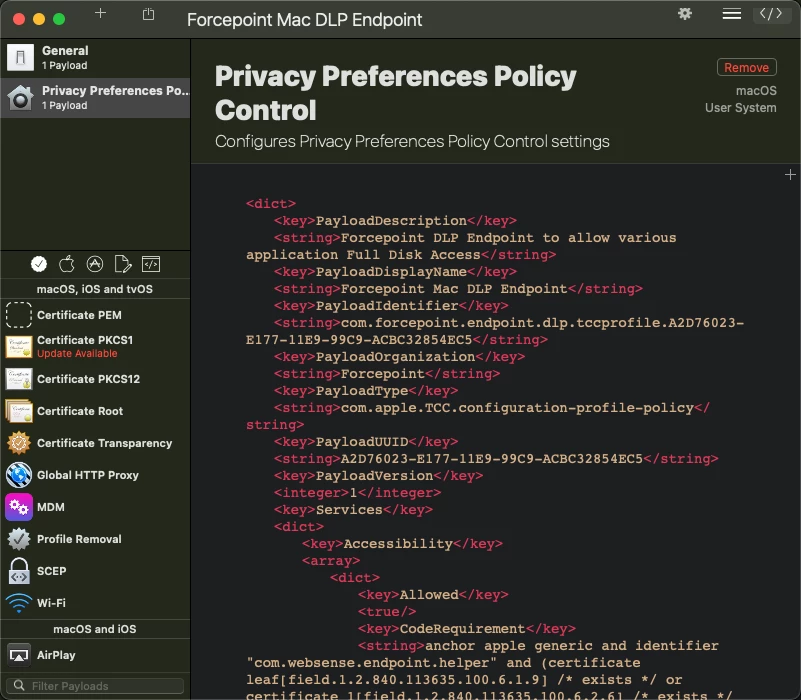Add the SCEP payload

(x=96, y=571)
